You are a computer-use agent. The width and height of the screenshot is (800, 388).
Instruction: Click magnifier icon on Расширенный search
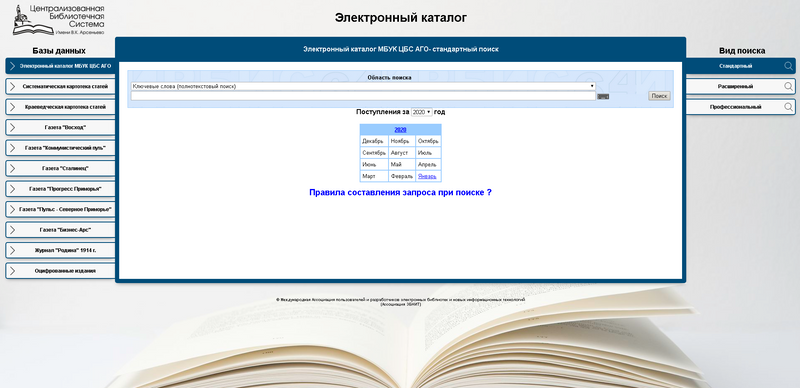click(x=789, y=86)
